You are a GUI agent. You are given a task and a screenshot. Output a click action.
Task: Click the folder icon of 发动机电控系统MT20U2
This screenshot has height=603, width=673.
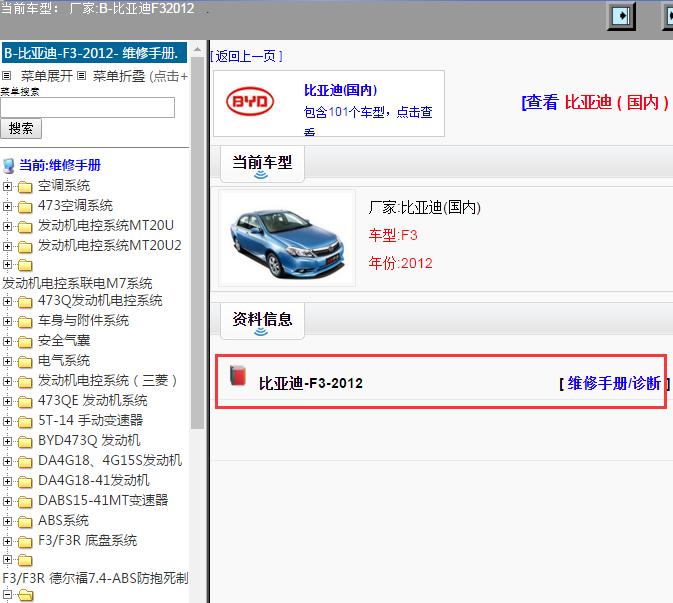click(25, 247)
